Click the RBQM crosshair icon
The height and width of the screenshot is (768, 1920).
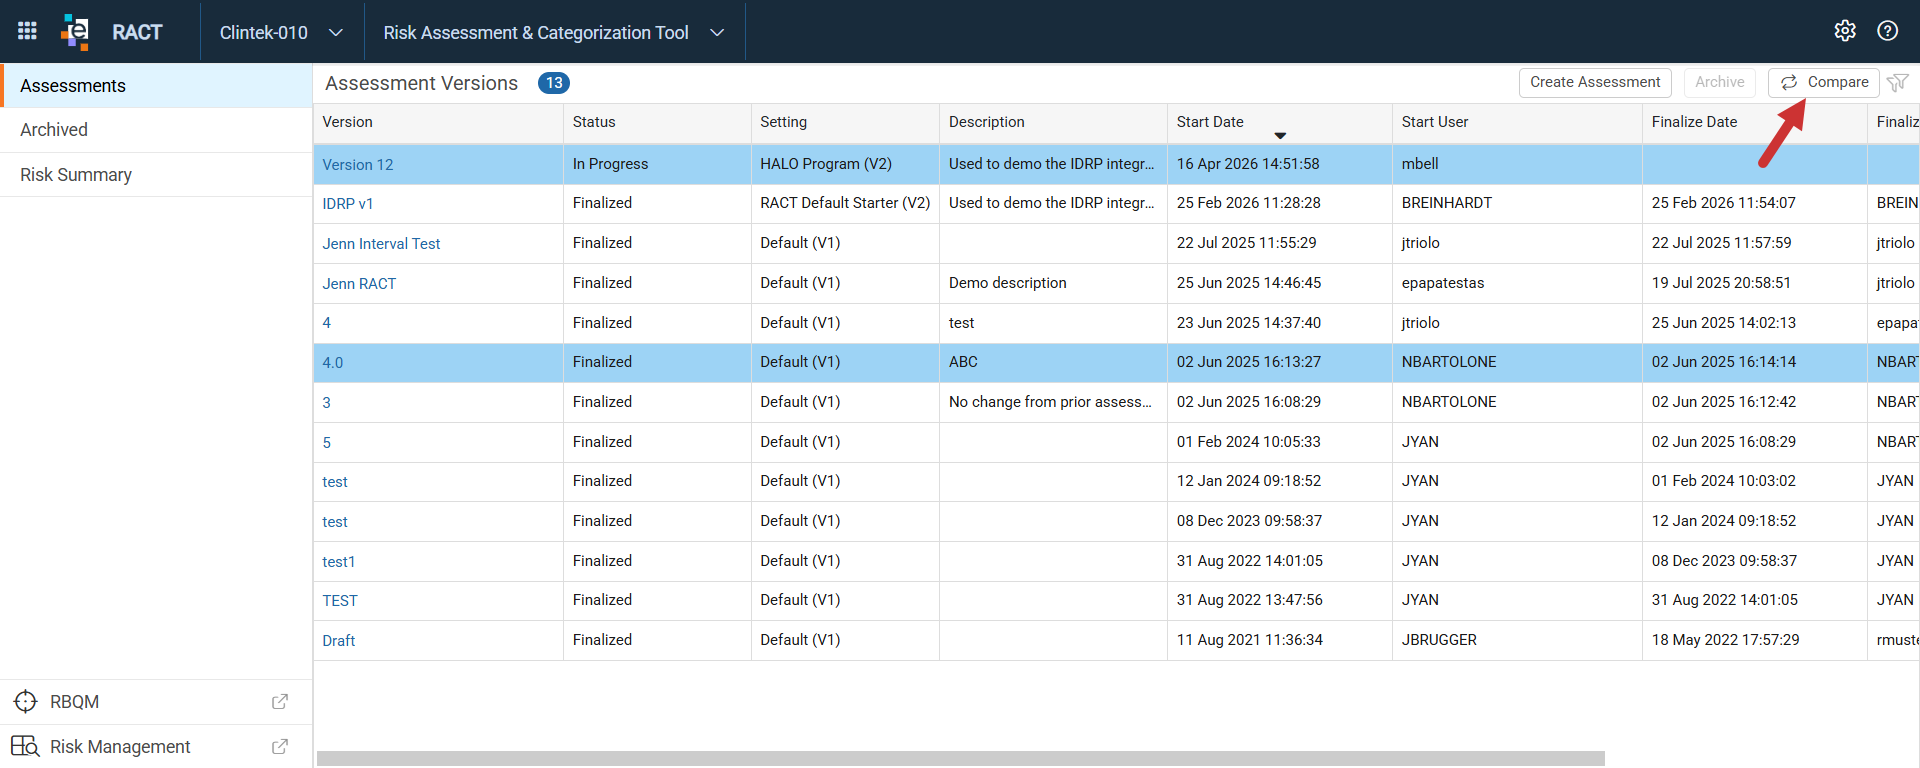coord(26,702)
